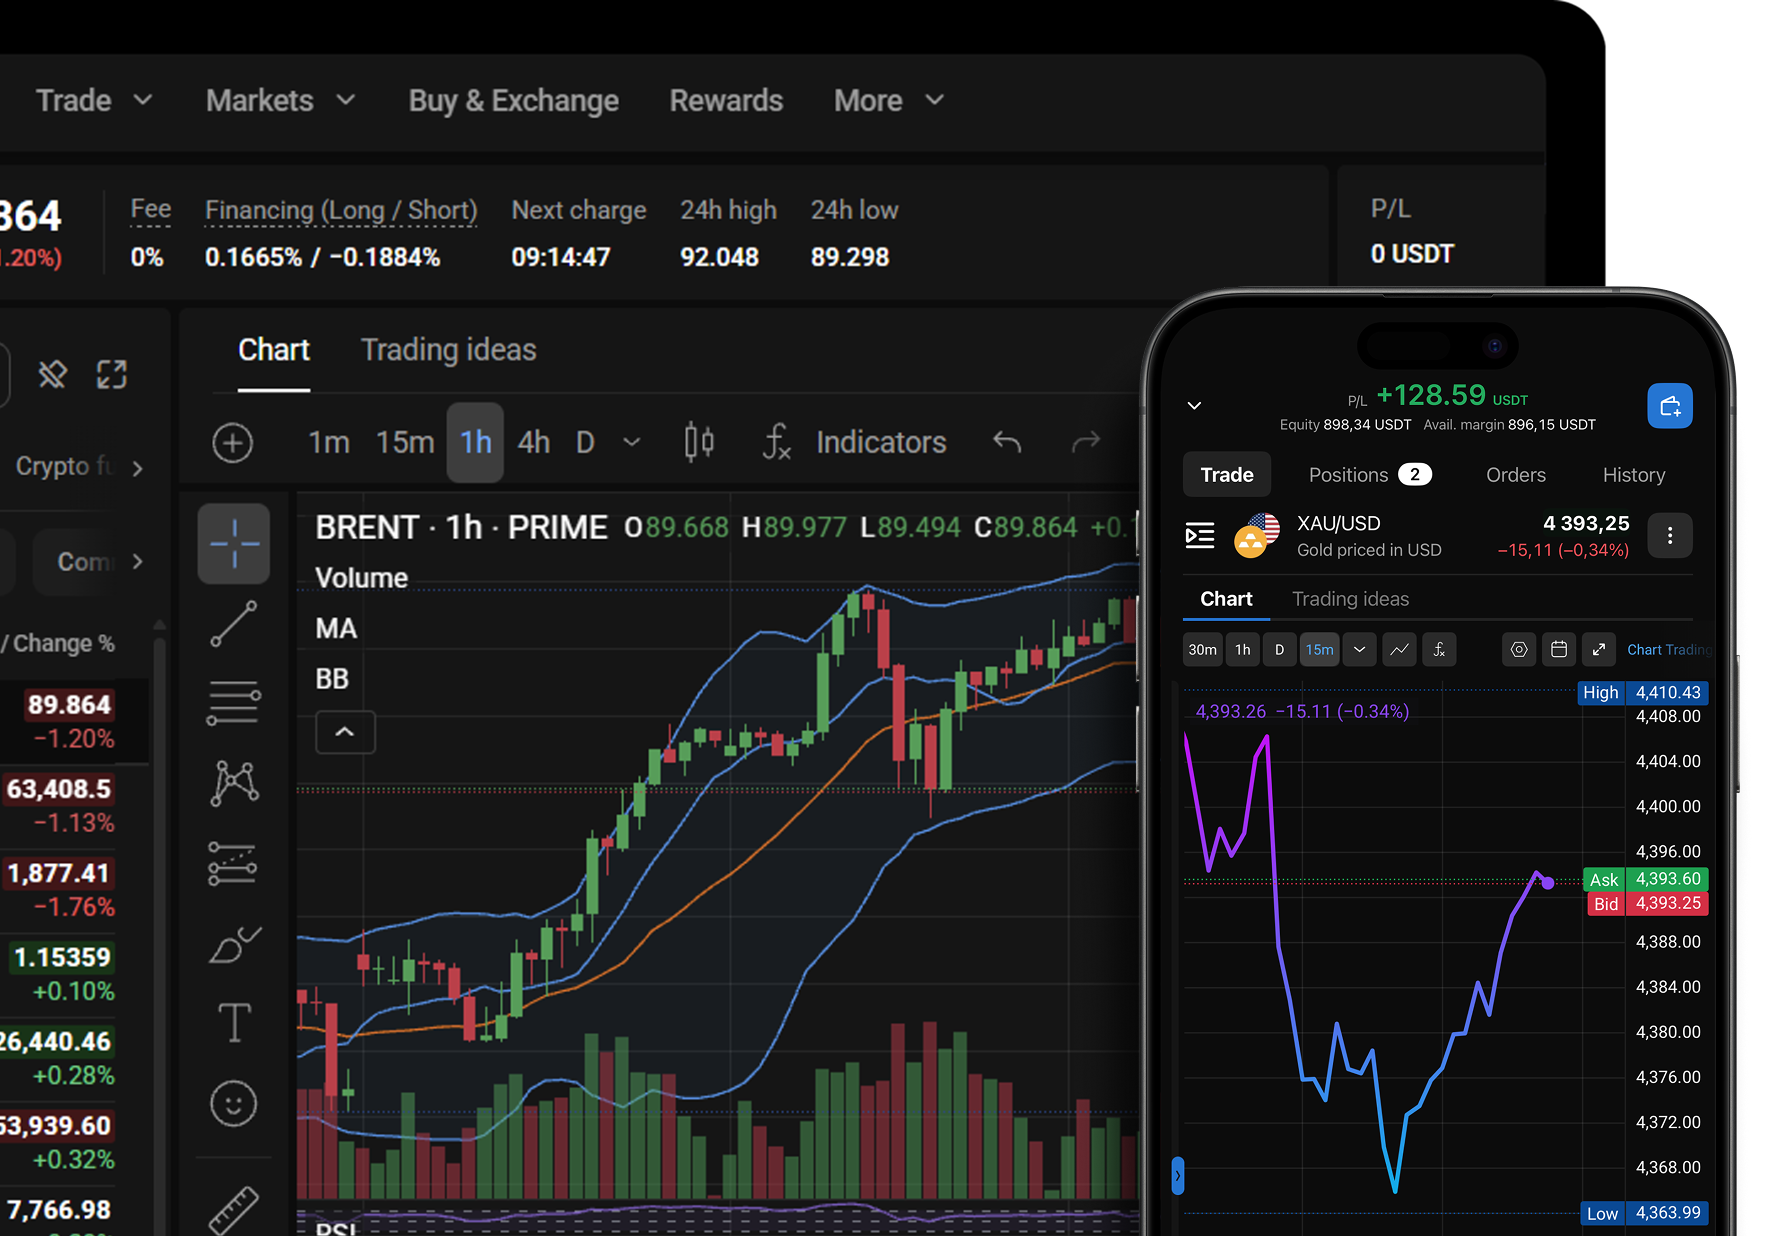Select the trend line drawing tool
The width and height of the screenshot is (1781, 1236).
click(234, 624)
